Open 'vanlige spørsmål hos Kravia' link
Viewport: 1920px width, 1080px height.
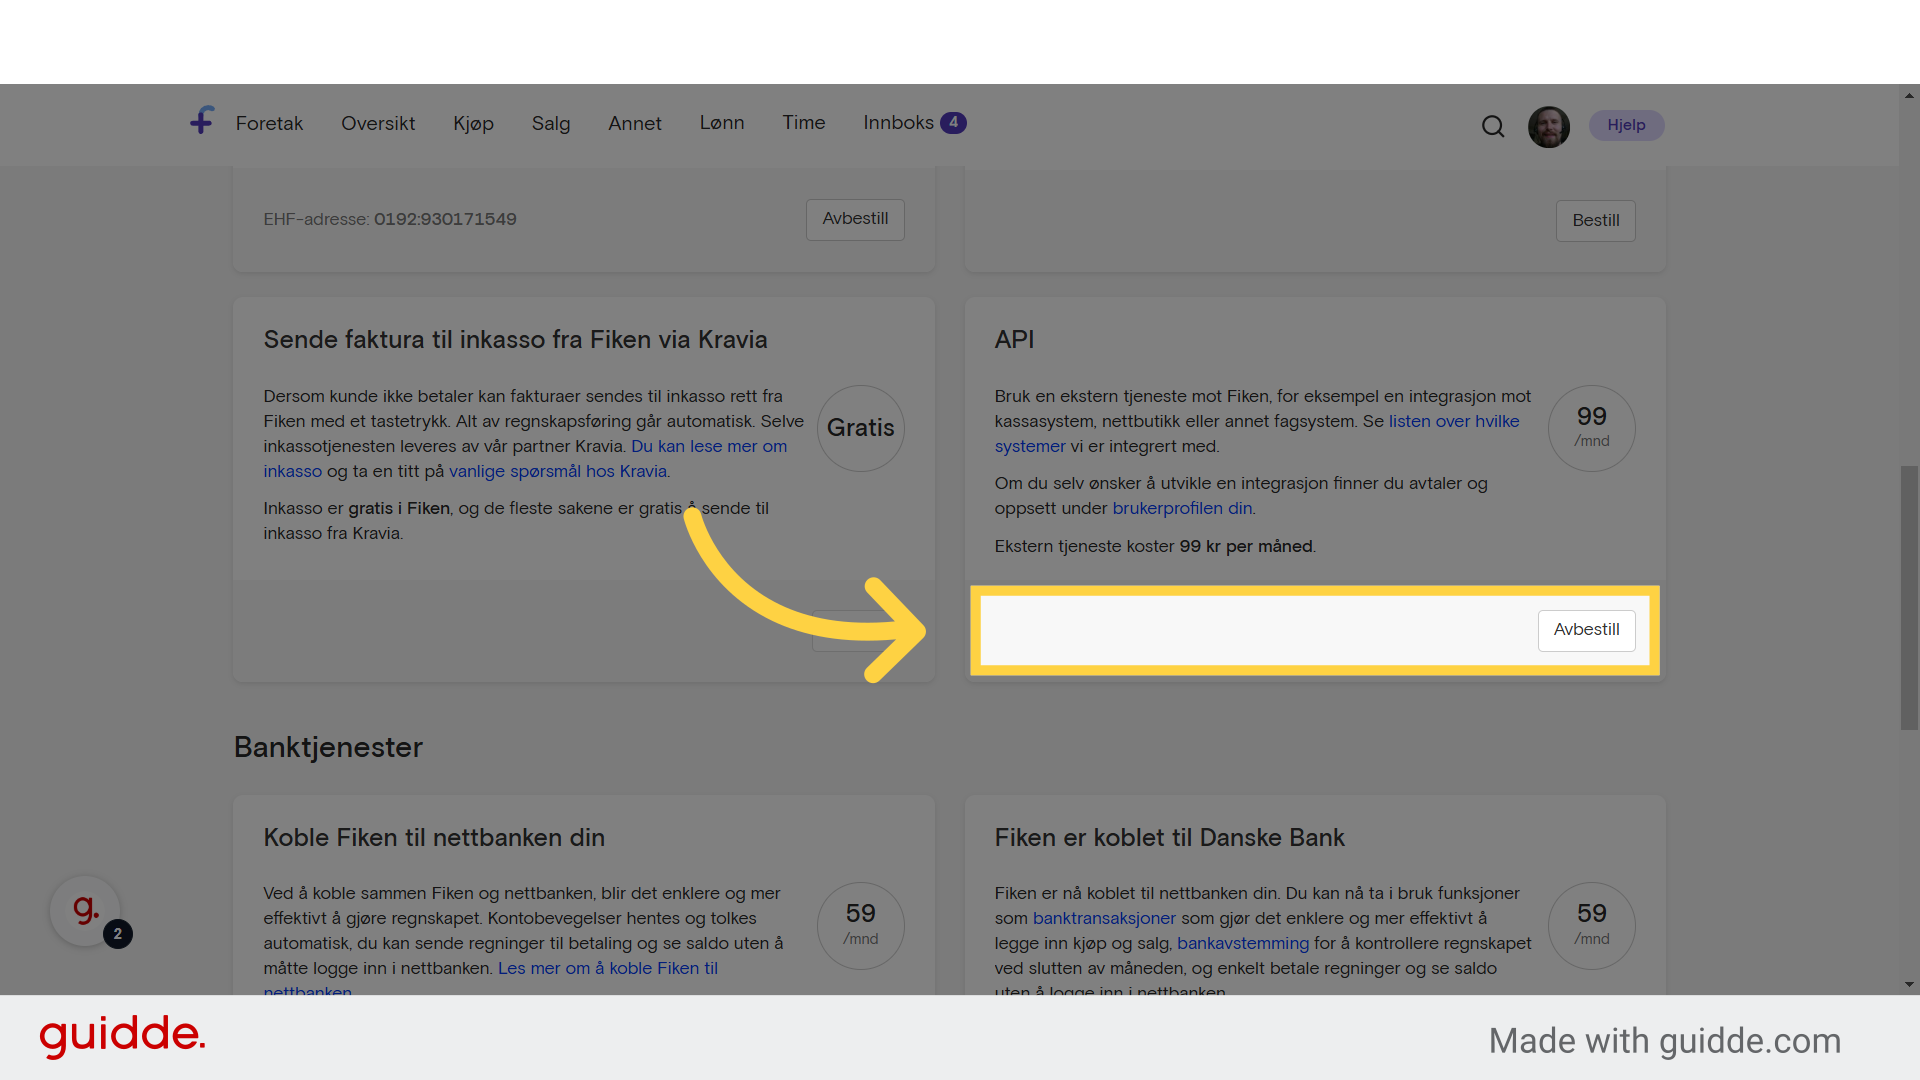pos(558,471)
